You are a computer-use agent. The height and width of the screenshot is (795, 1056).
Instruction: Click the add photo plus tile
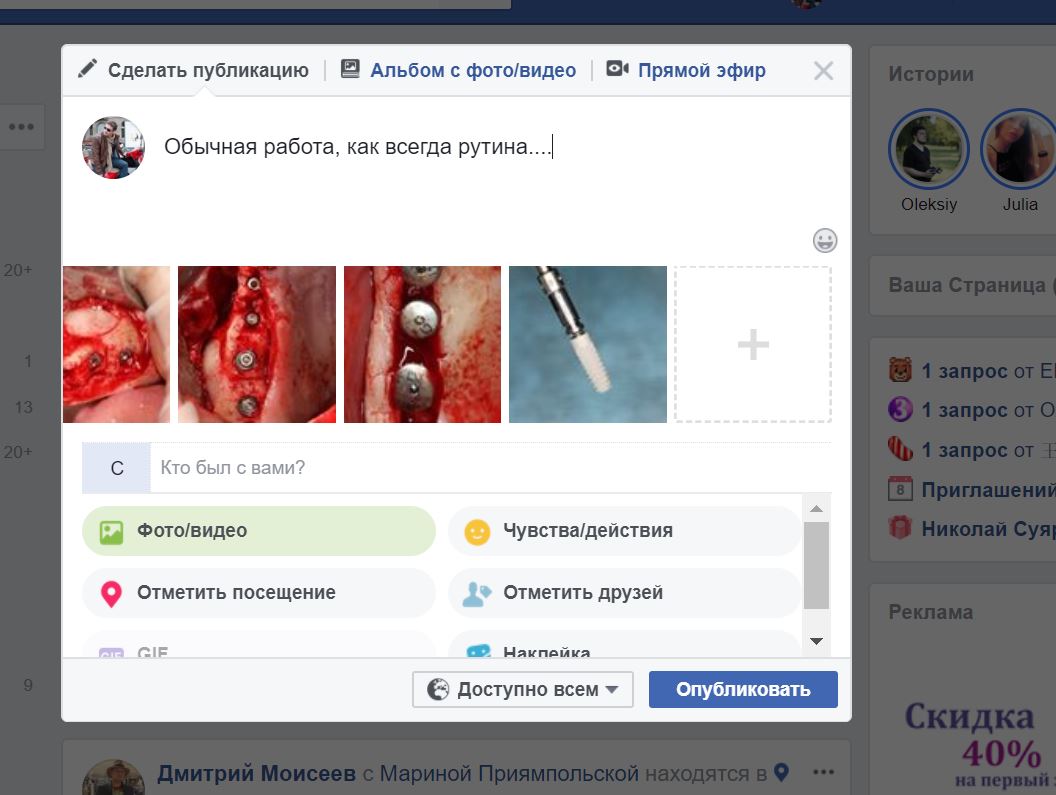tap(752, 345)
